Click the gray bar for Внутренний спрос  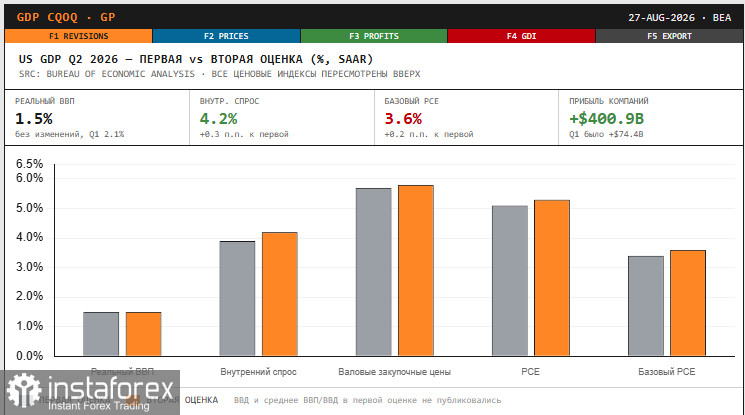tap(237, 299)
